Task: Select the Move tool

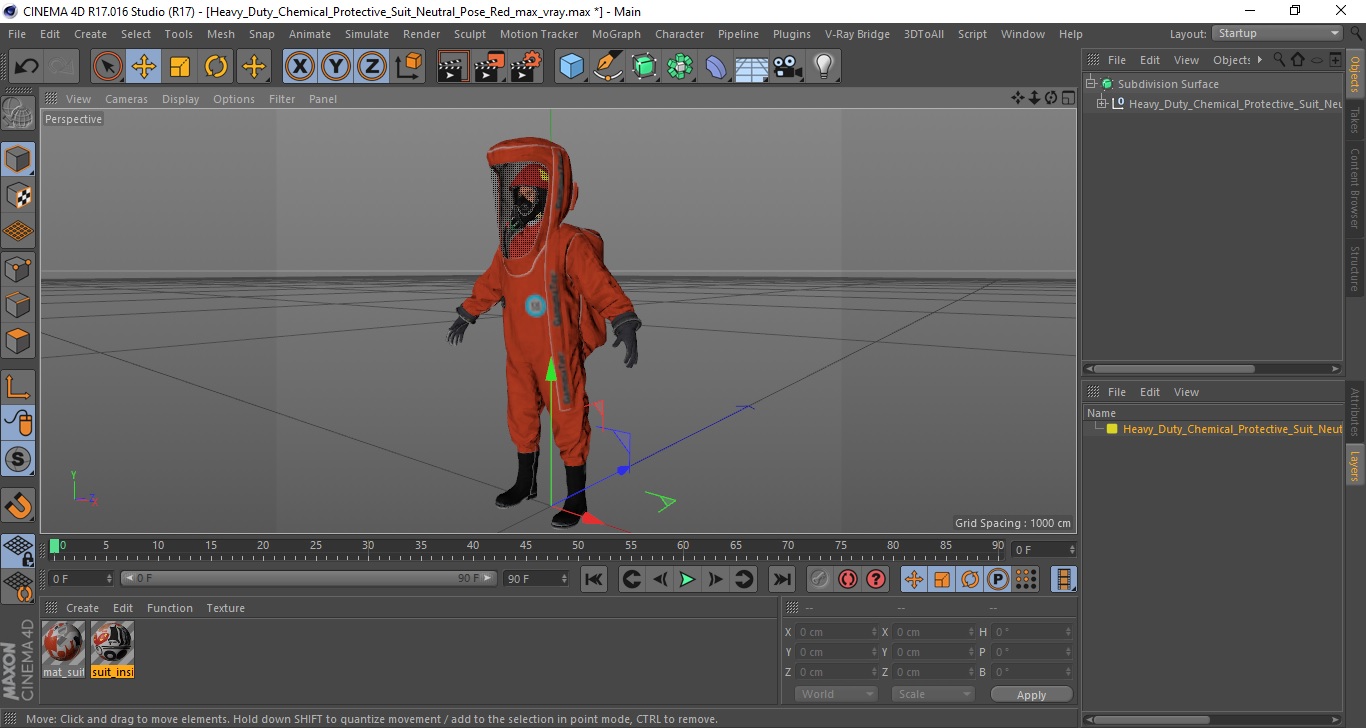Action: tap(144, 67)
